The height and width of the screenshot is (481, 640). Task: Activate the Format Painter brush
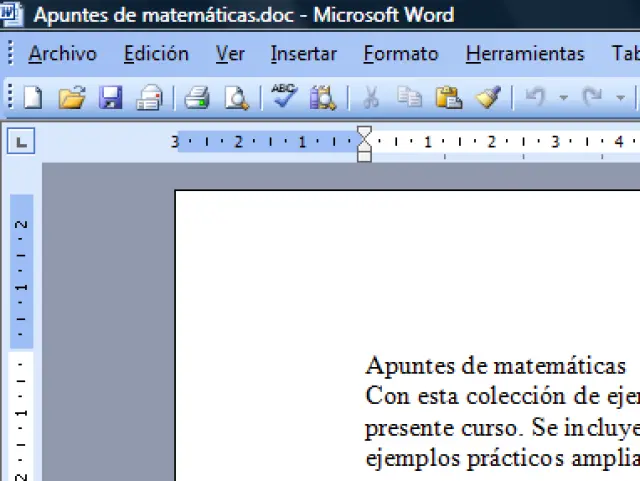(x=487, y=98)
